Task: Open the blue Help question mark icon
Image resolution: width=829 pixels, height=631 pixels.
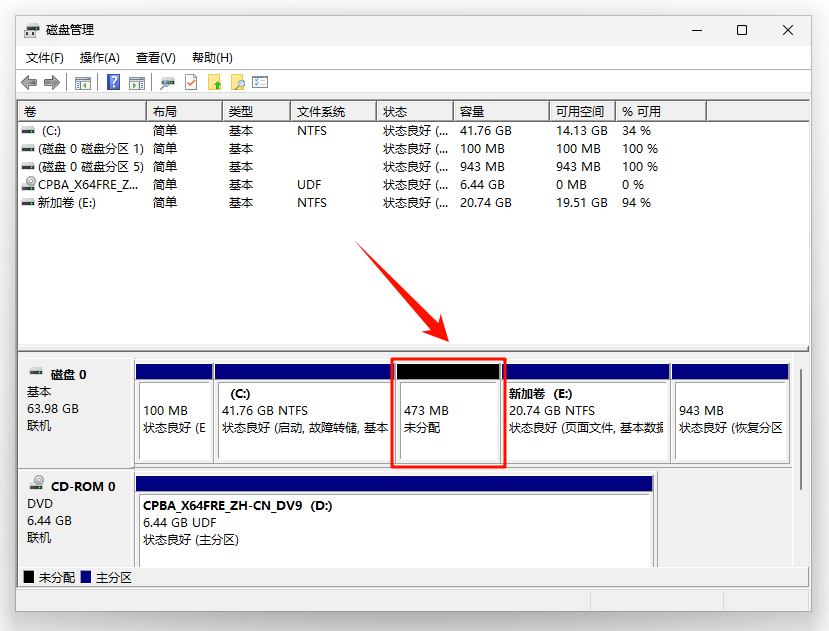Action: tap(113, 83)
